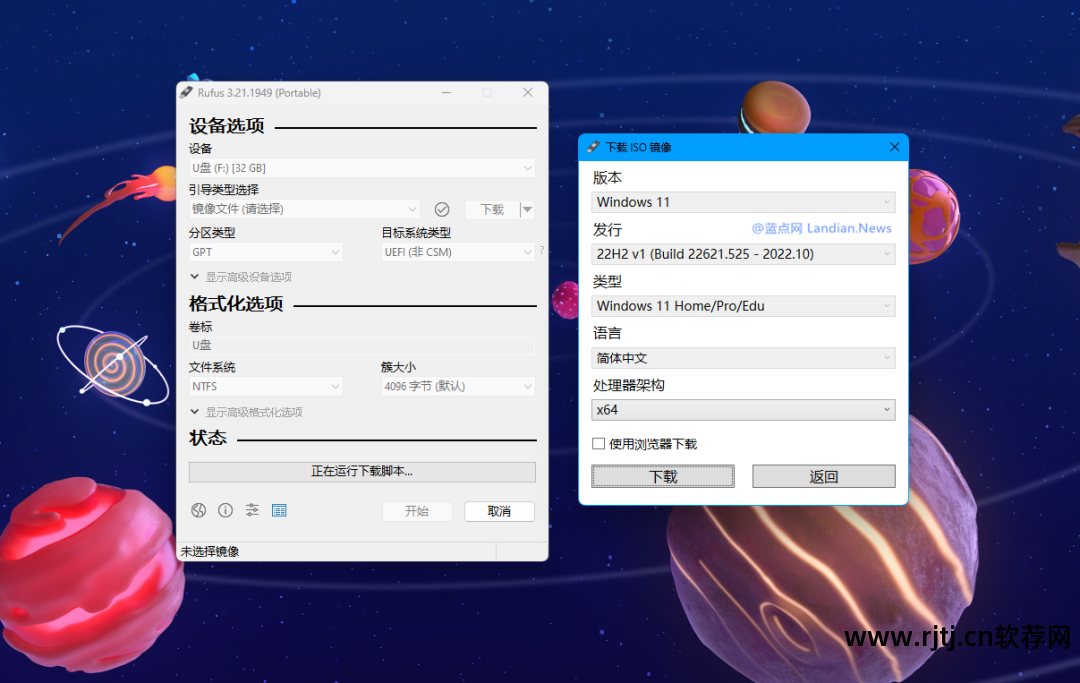Viewport: 1080px width, 683px height.
Task: Click the 正在运行下载脚本 status progress bar
Action: 362,472
